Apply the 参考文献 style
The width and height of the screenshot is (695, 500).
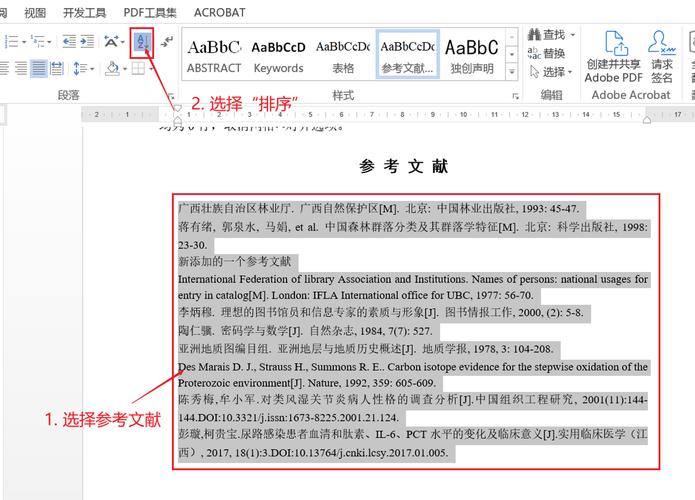407,55
